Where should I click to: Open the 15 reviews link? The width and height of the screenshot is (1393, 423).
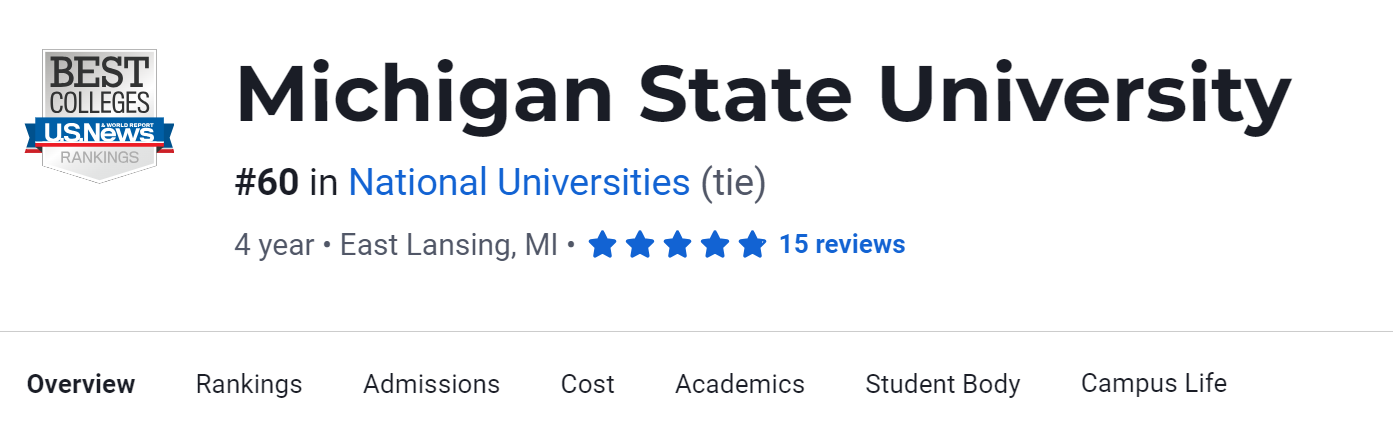[842, 245]
